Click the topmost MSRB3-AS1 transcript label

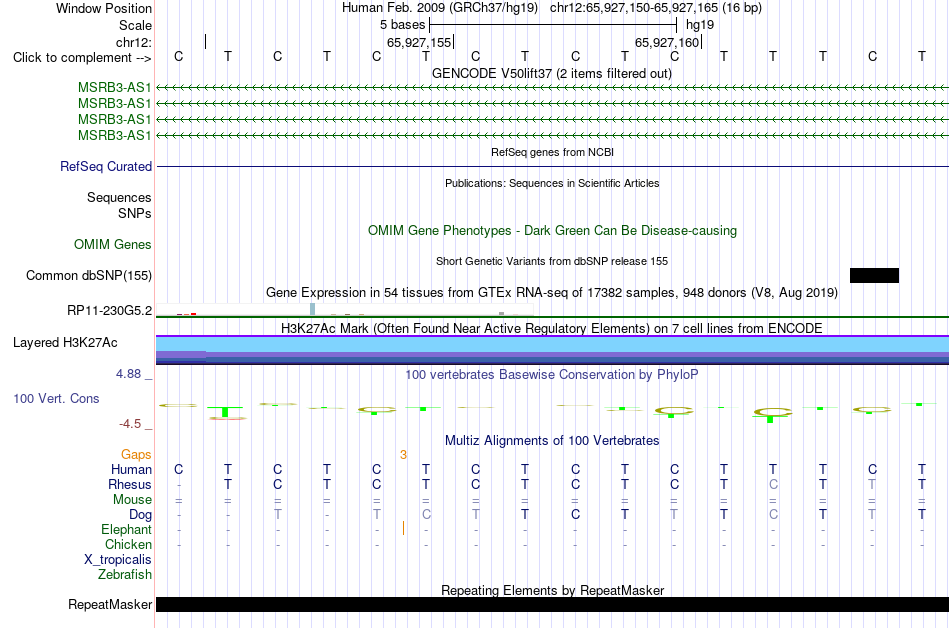click(x=115, y=88)
